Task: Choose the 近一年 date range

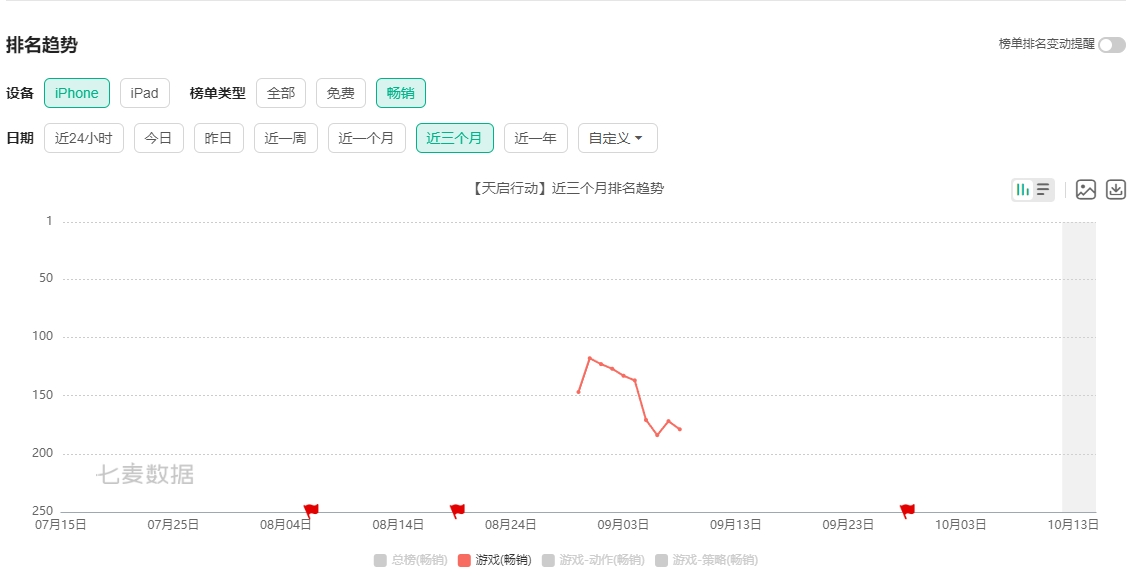Action: tap(535, 138)
